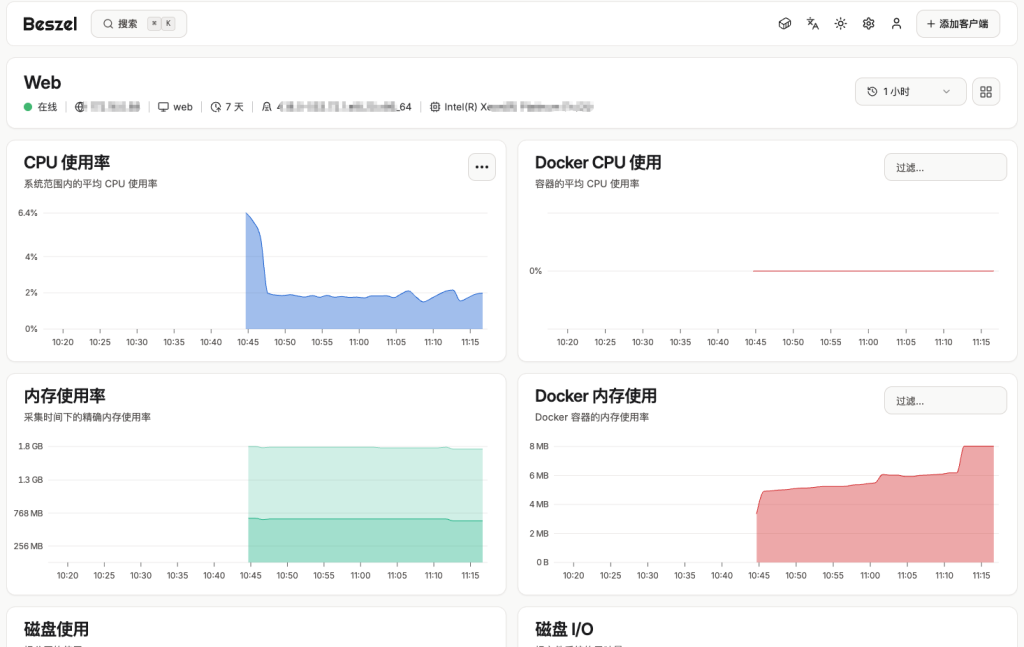Open the user account menu

tap(897, 24)
